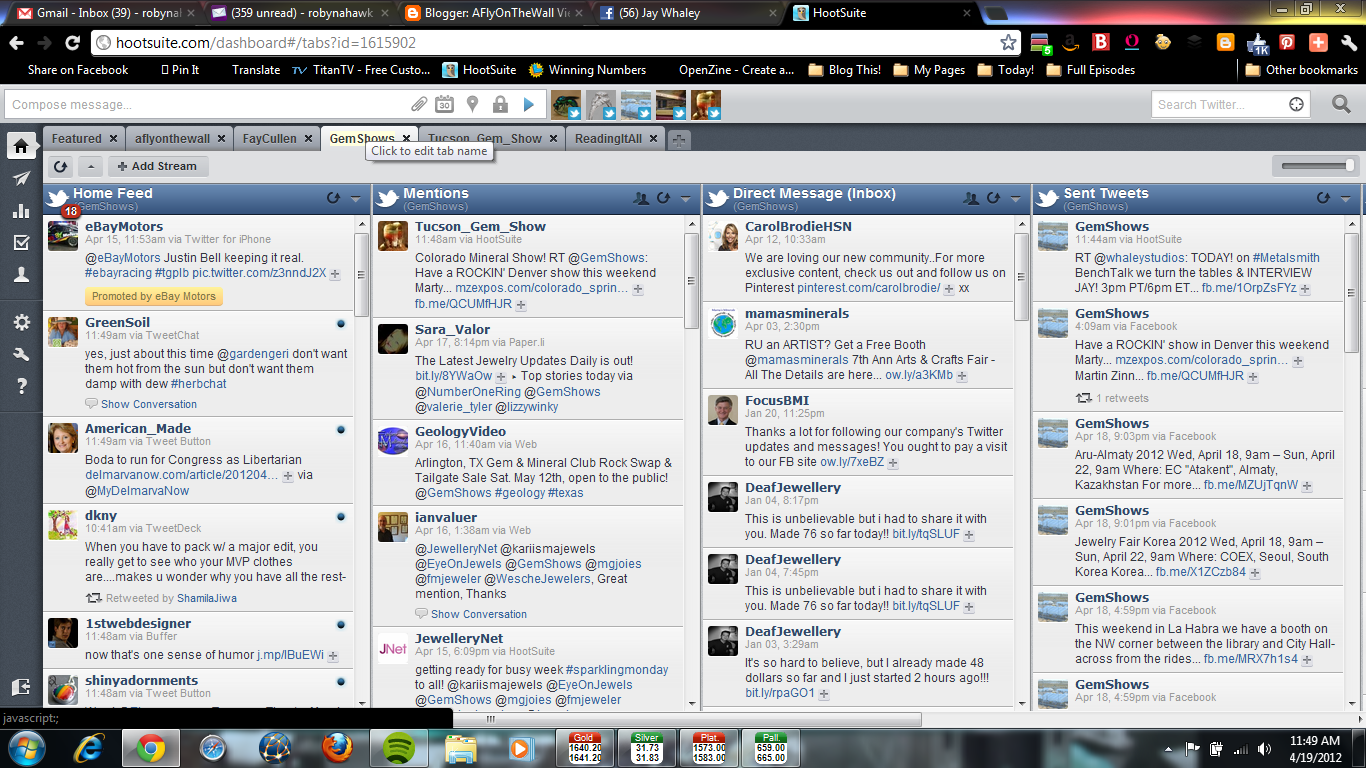Image resolution: width=1366 pixels, height=768 pixels.
Task: Open the Help question-mark sidebar icon
Action: coord(21,386)
